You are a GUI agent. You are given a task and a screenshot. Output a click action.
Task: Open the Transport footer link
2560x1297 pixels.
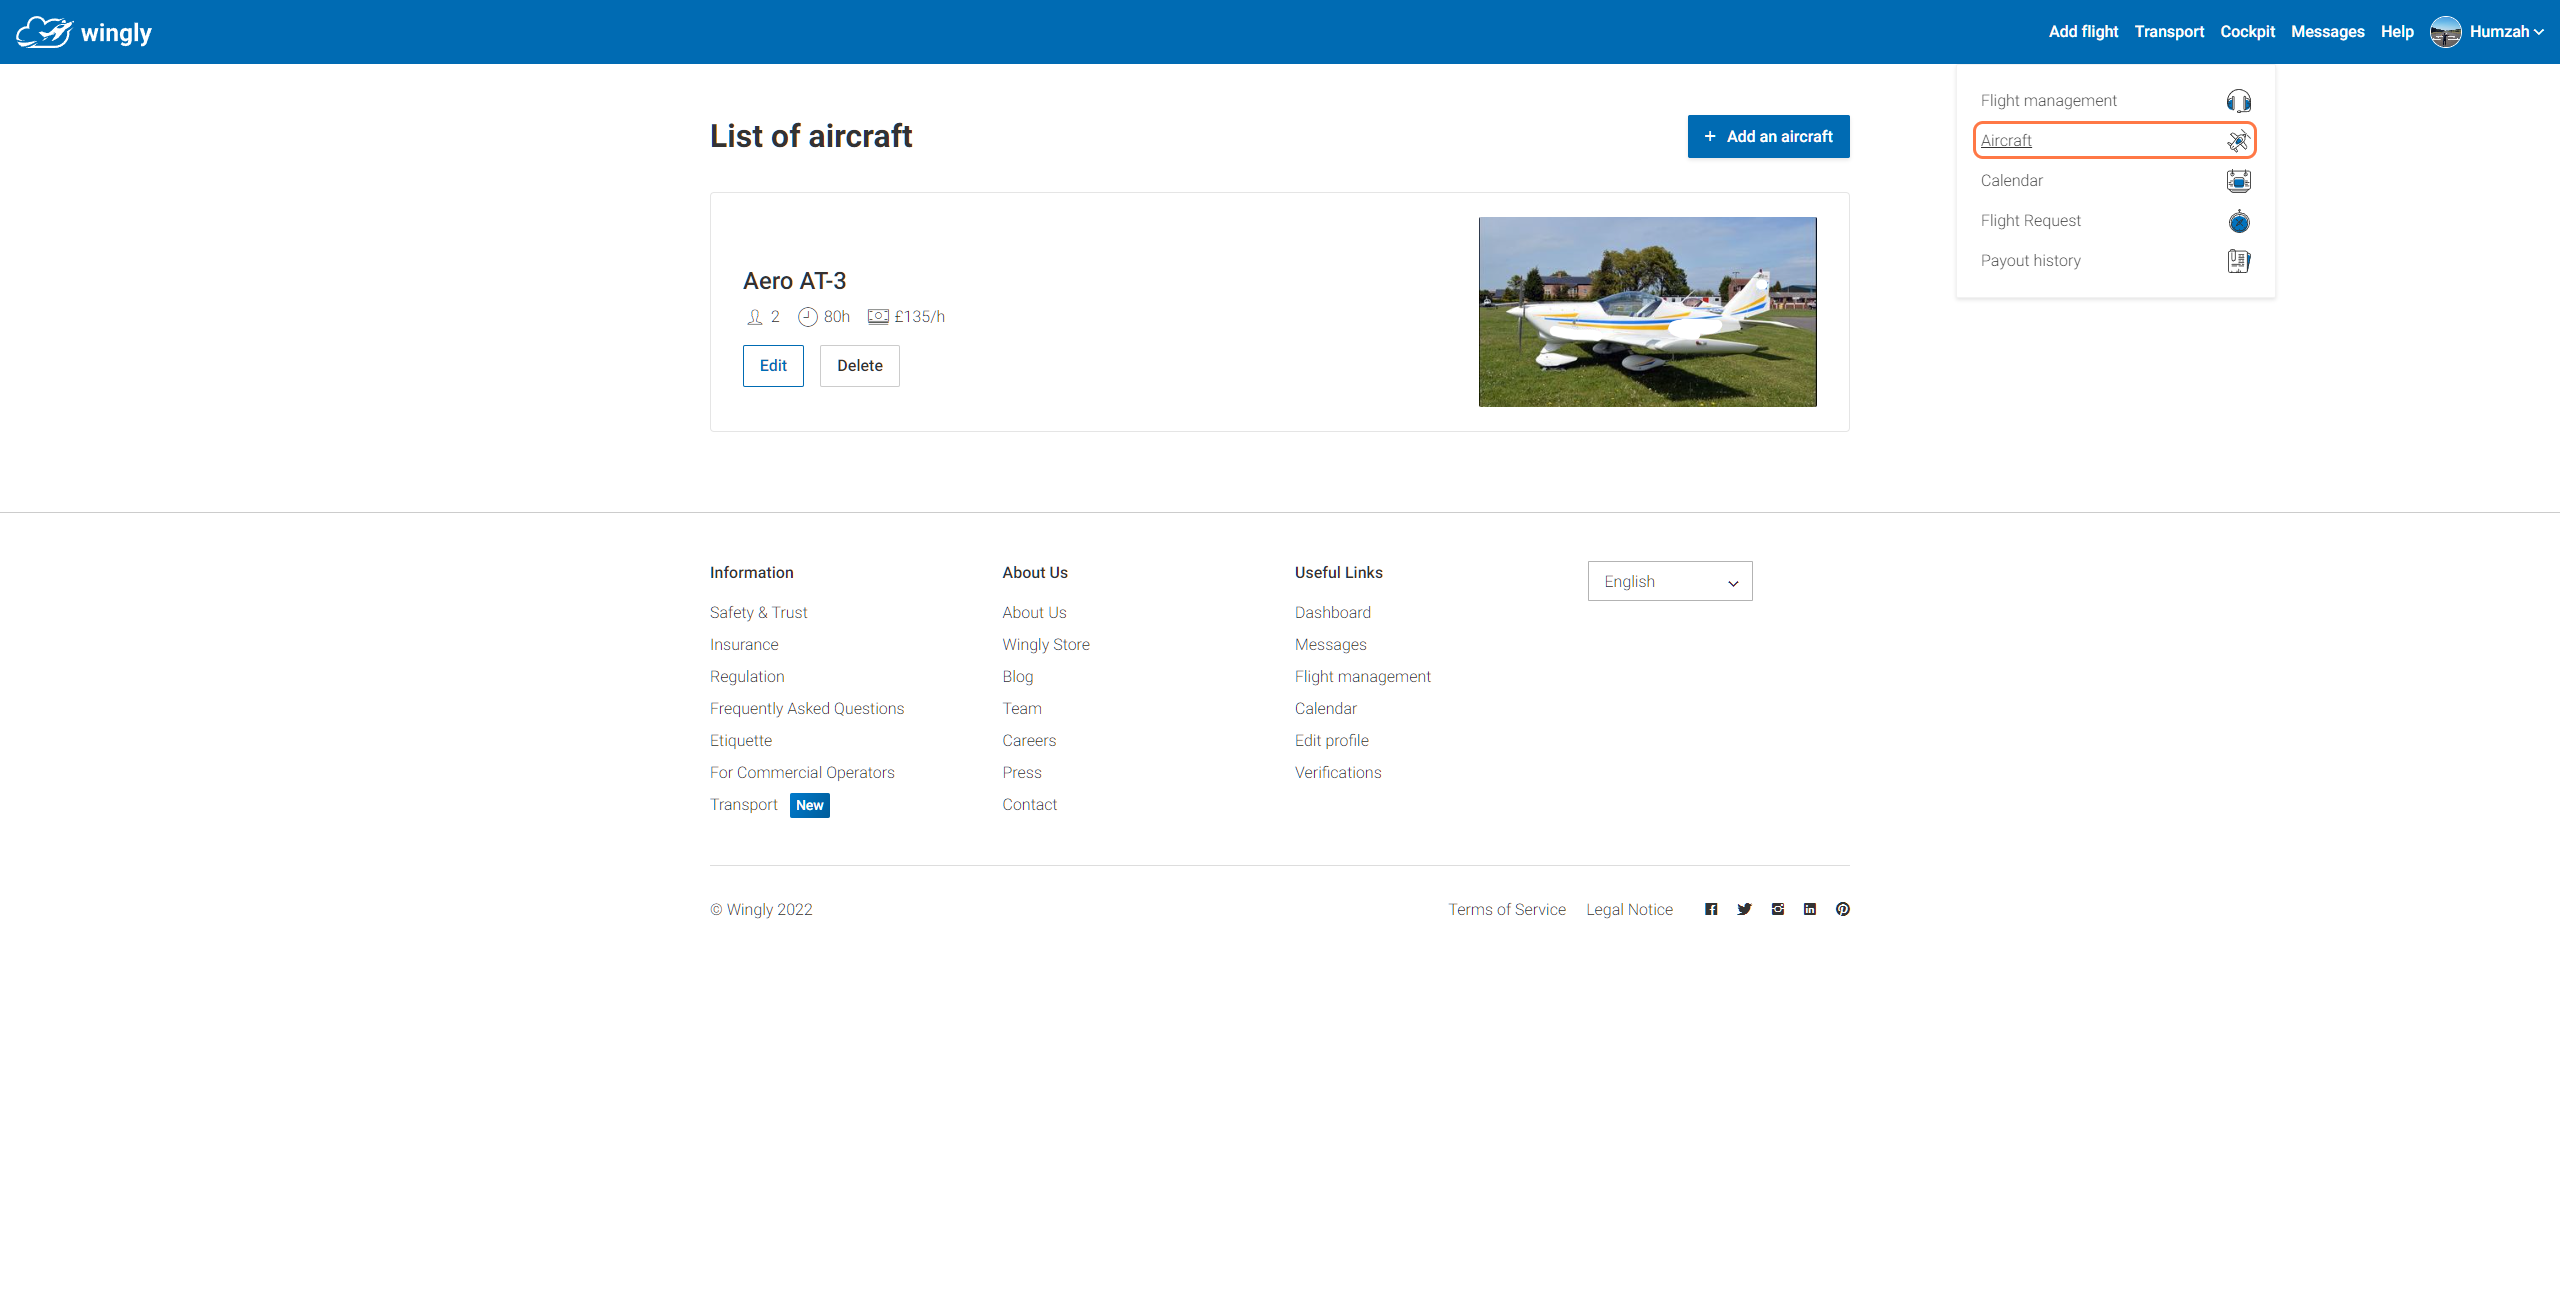(743, 805)
